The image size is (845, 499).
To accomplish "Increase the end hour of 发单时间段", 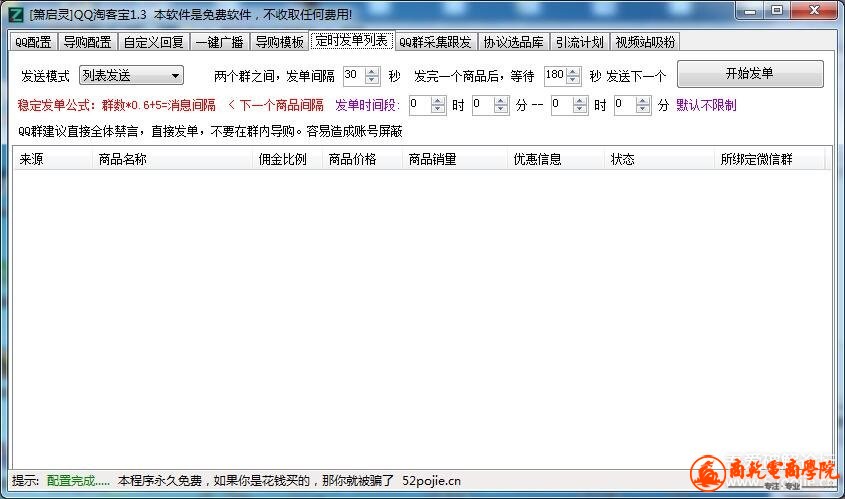I will click(580, 101).
